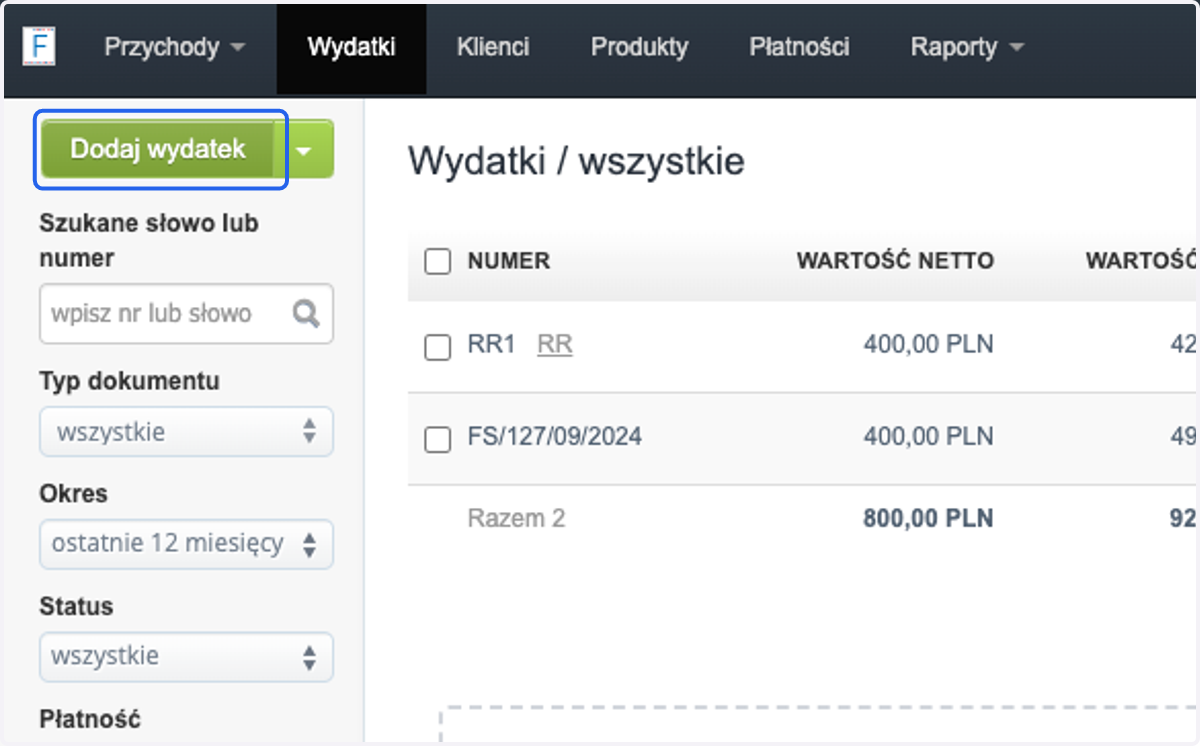This screenshot has height=746, width=1200.
Task: Open expense FS/127/09/2024
Action: coord(555,437)
